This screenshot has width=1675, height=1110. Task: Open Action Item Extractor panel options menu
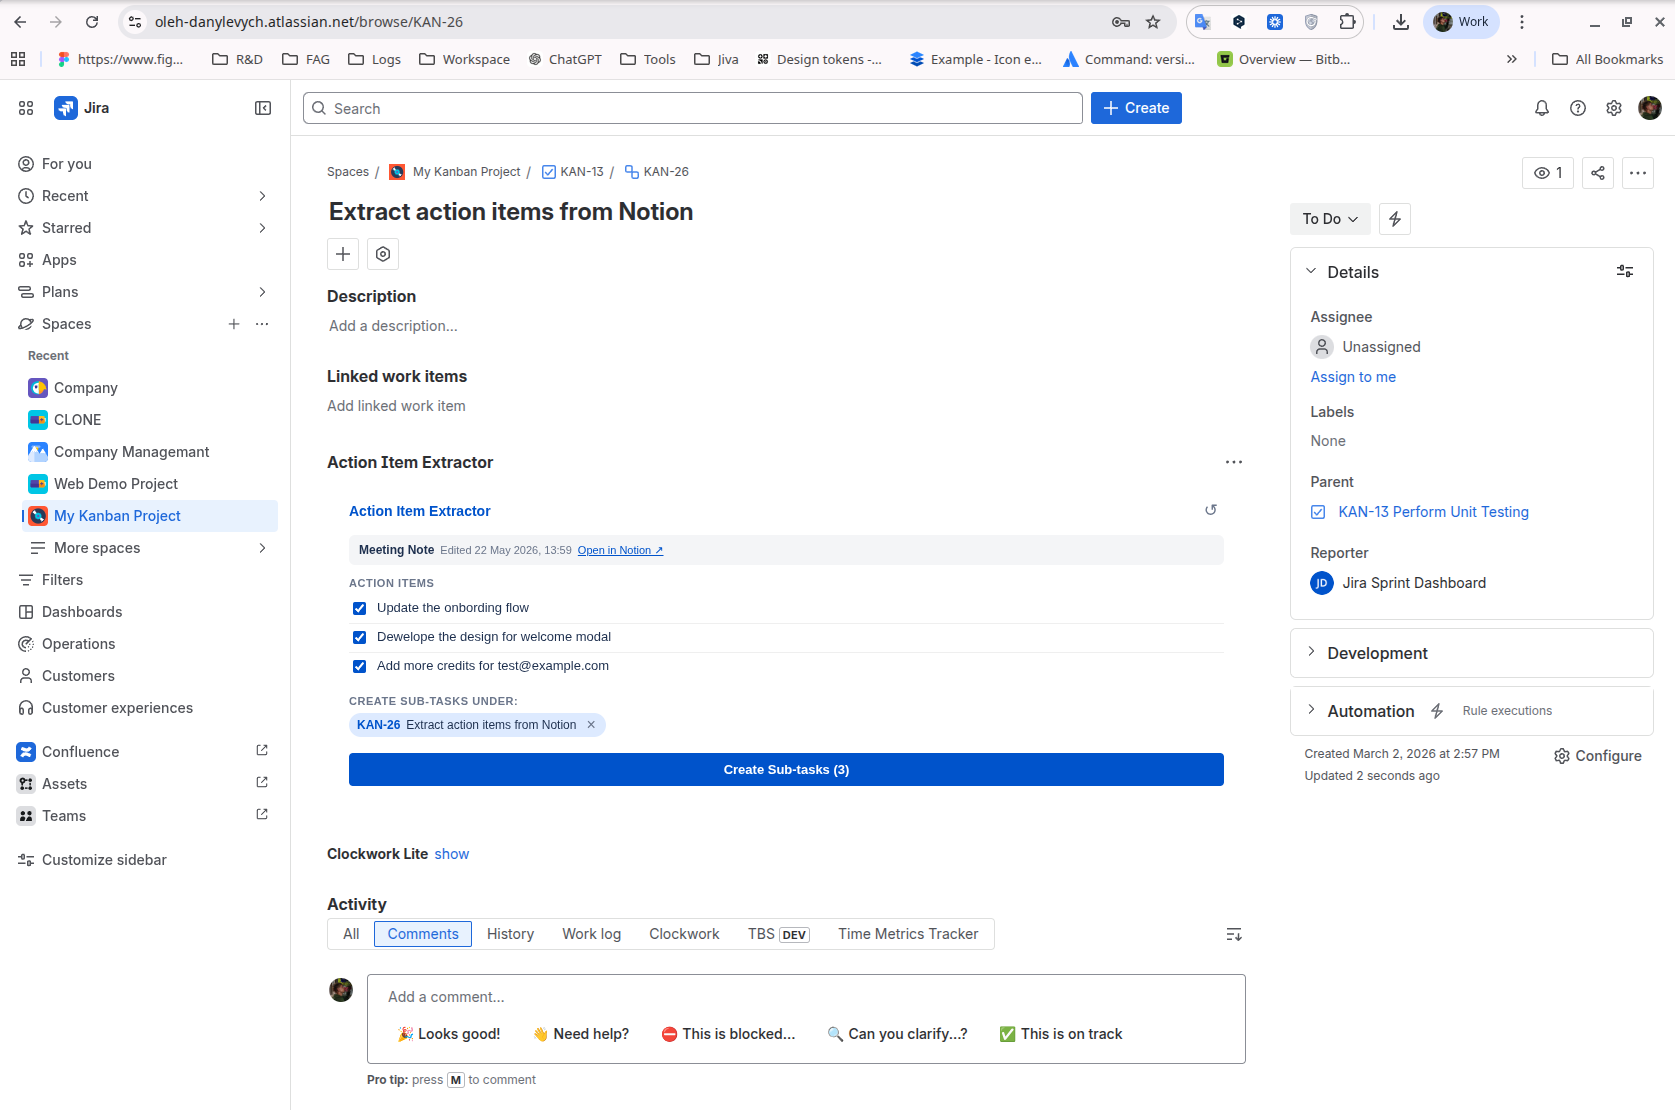pyautogui.click(x=1234, y=462)
